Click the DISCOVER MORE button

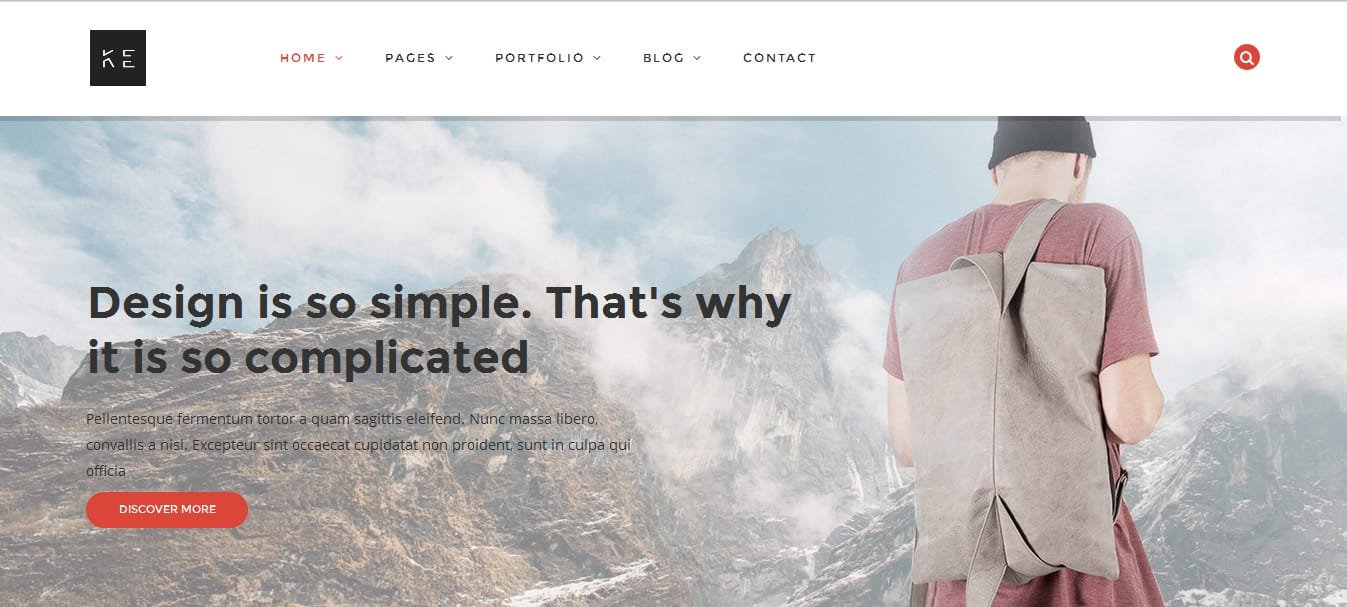(167, 509)
